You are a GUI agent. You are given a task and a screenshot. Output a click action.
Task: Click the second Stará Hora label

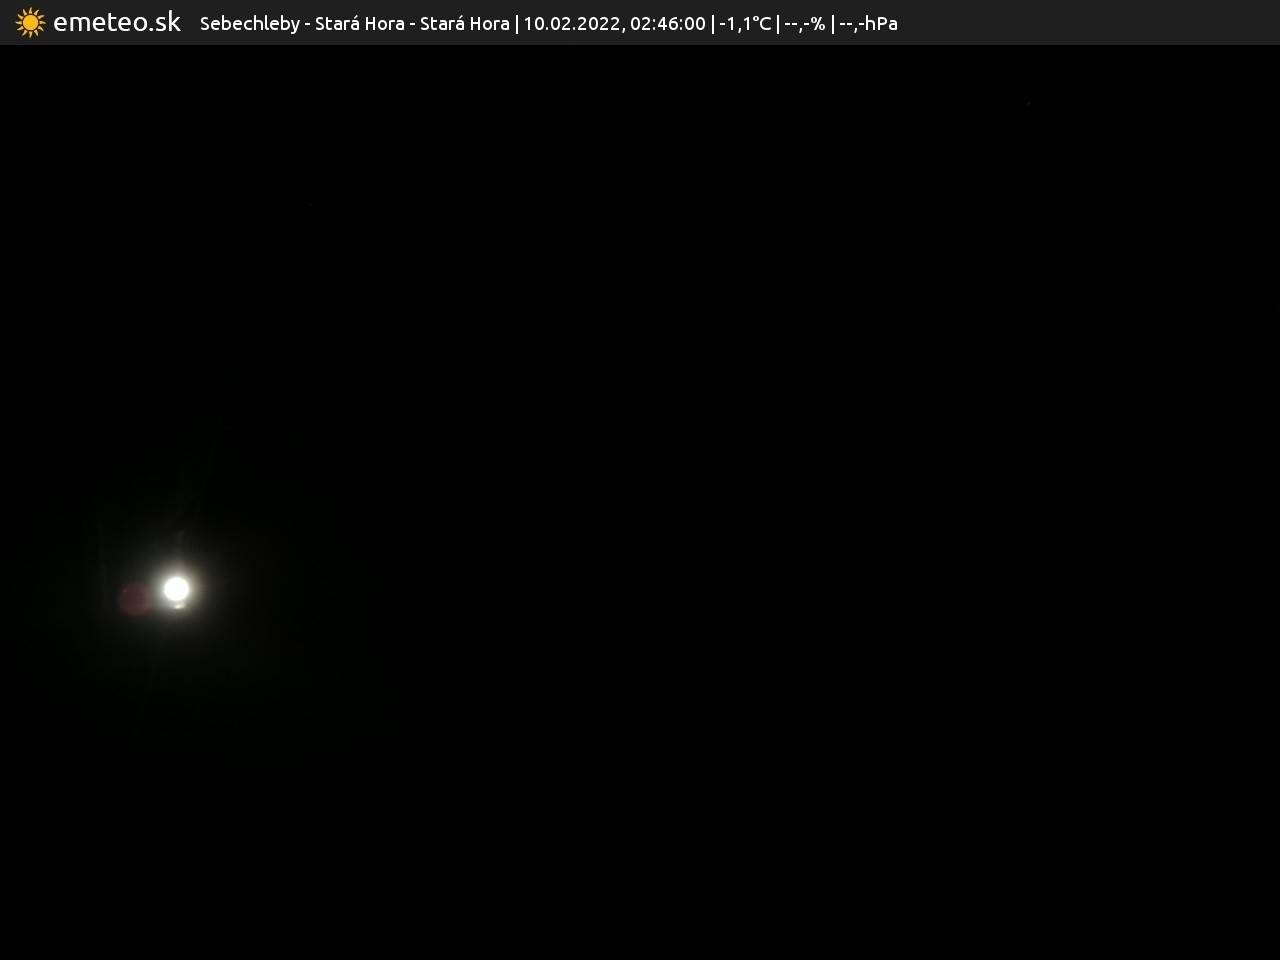pos(464,23)
